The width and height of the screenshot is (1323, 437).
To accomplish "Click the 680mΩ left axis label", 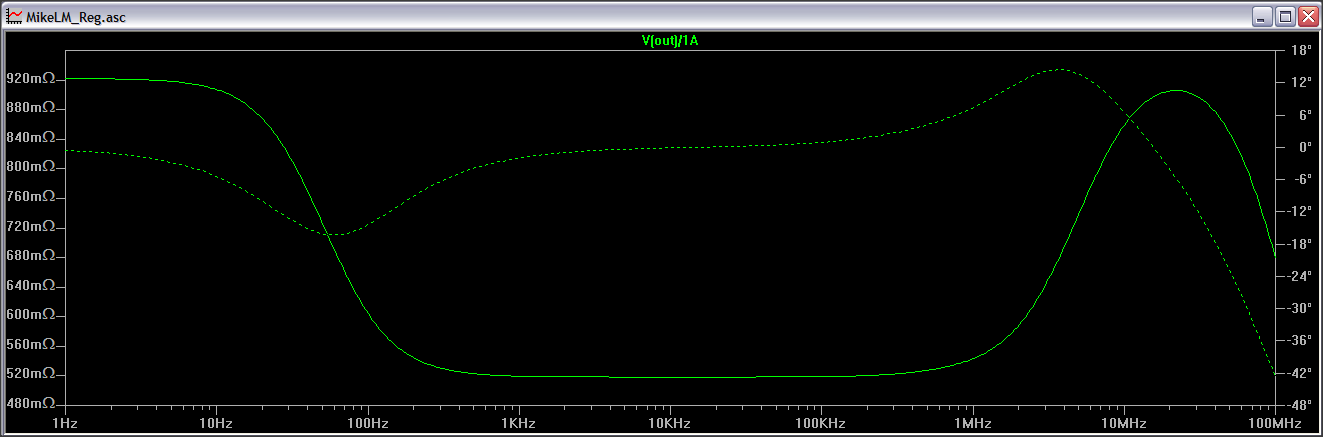I will [x=29, y=256].
